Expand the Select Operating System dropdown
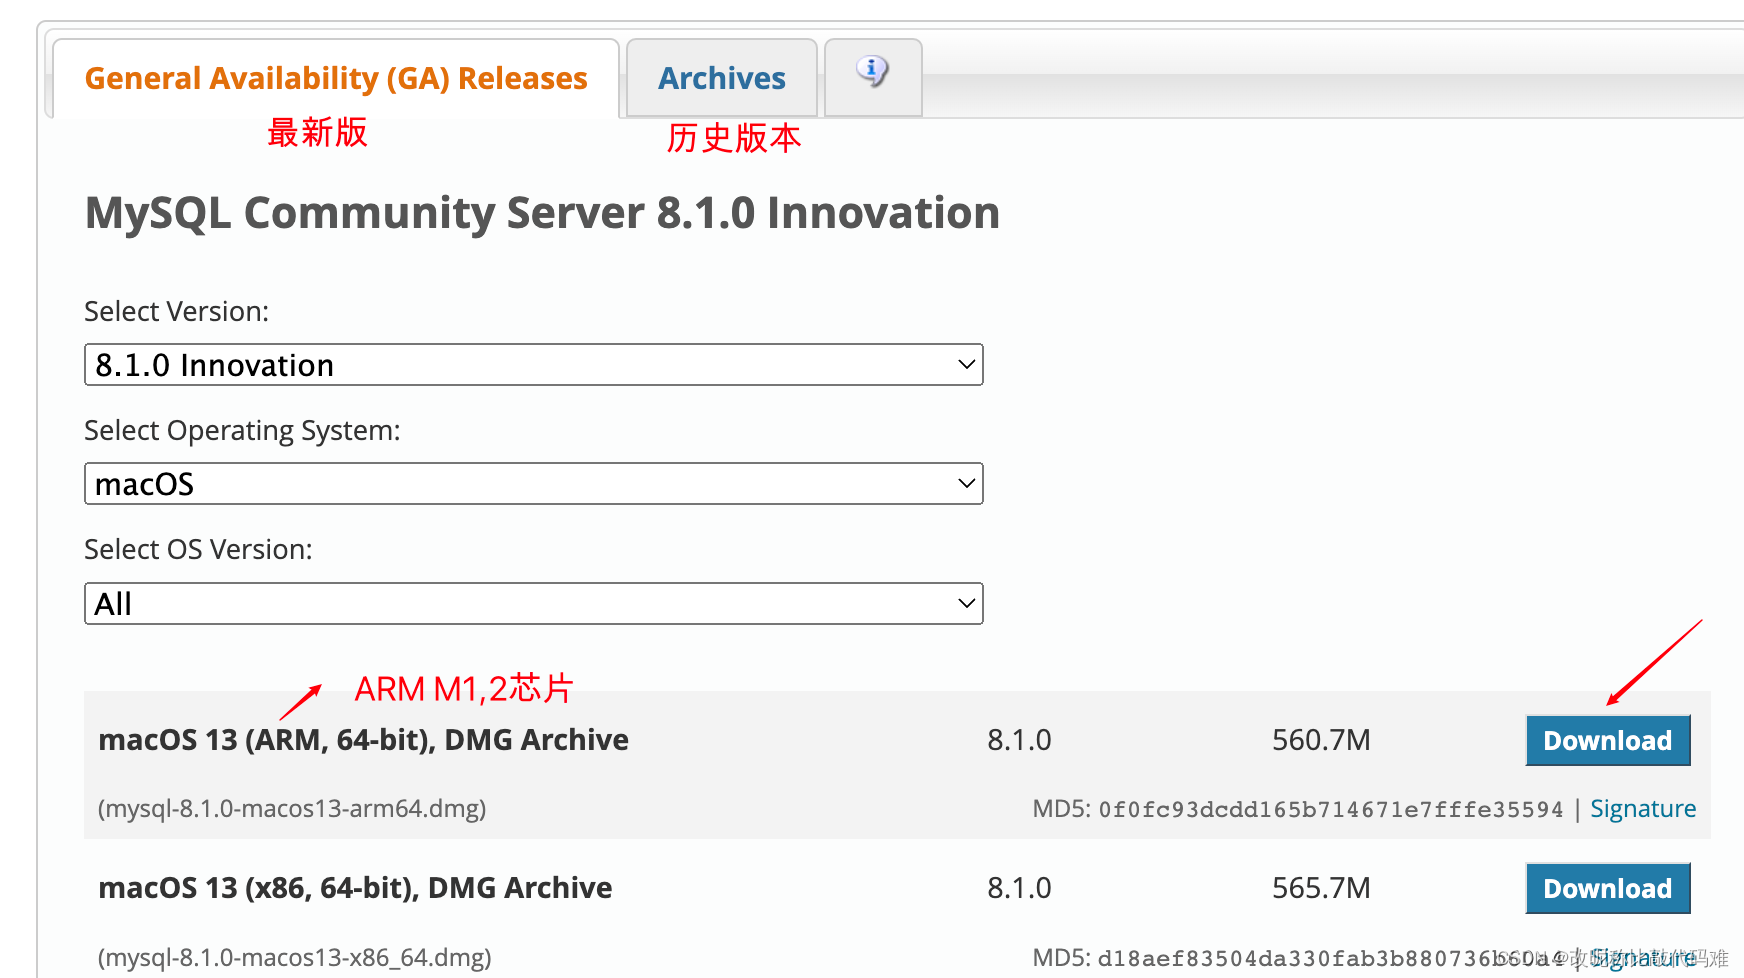The image size is (1744, 978). (534, 484)
